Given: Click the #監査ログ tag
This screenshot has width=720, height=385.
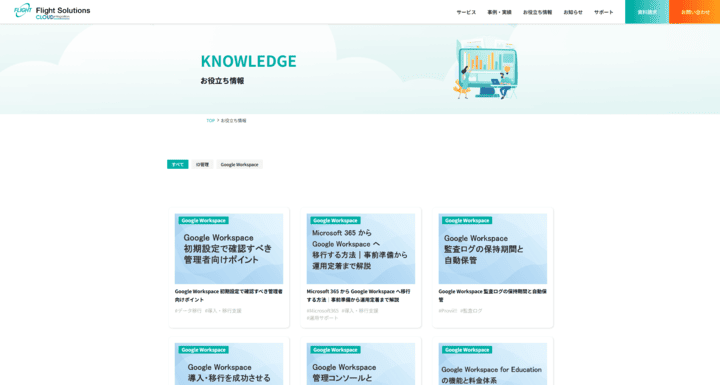Looking at the screenshot, I should pyautogui.click(x=471, y=311).
